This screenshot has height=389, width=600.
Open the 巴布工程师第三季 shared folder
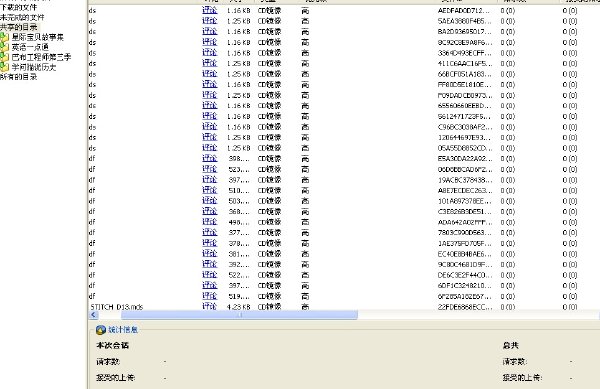41,57
